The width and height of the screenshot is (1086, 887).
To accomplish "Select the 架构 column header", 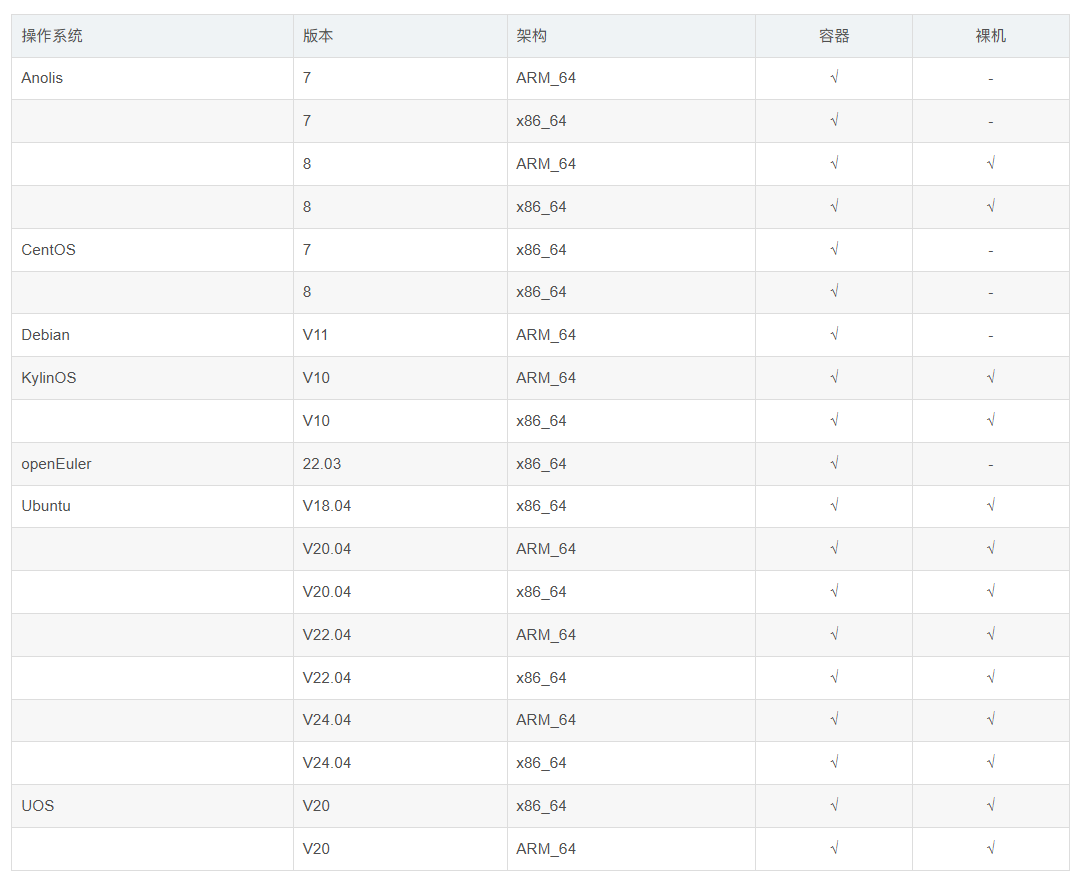I will coord(531,36).
